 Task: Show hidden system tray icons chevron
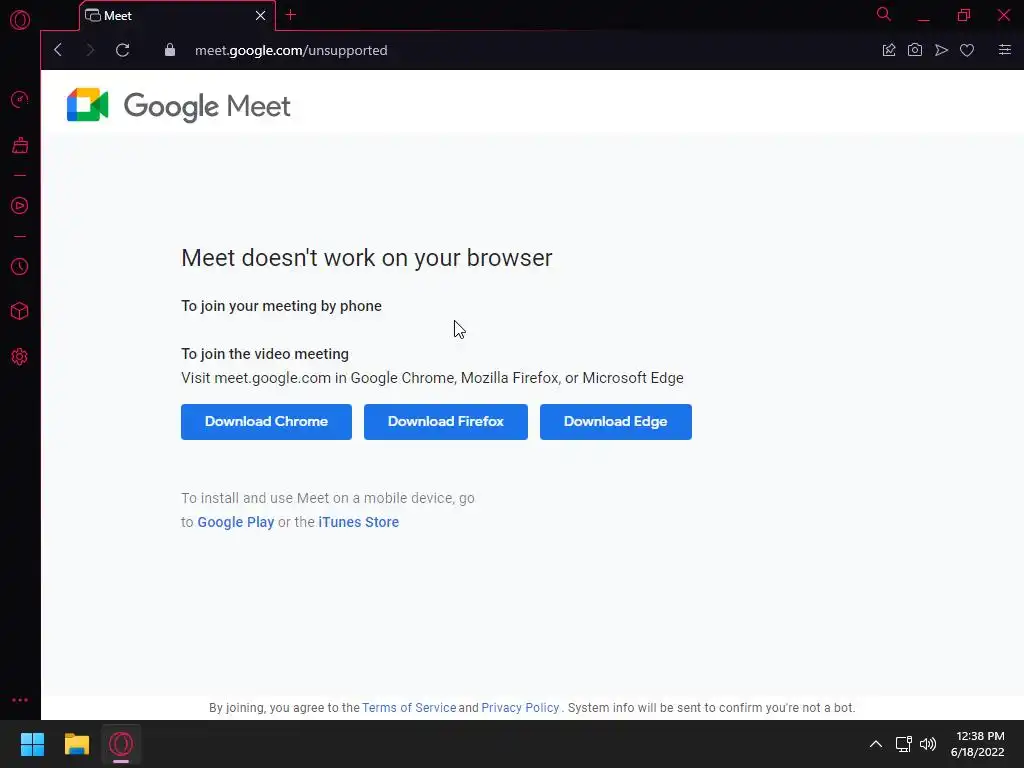tap(876, 744)
